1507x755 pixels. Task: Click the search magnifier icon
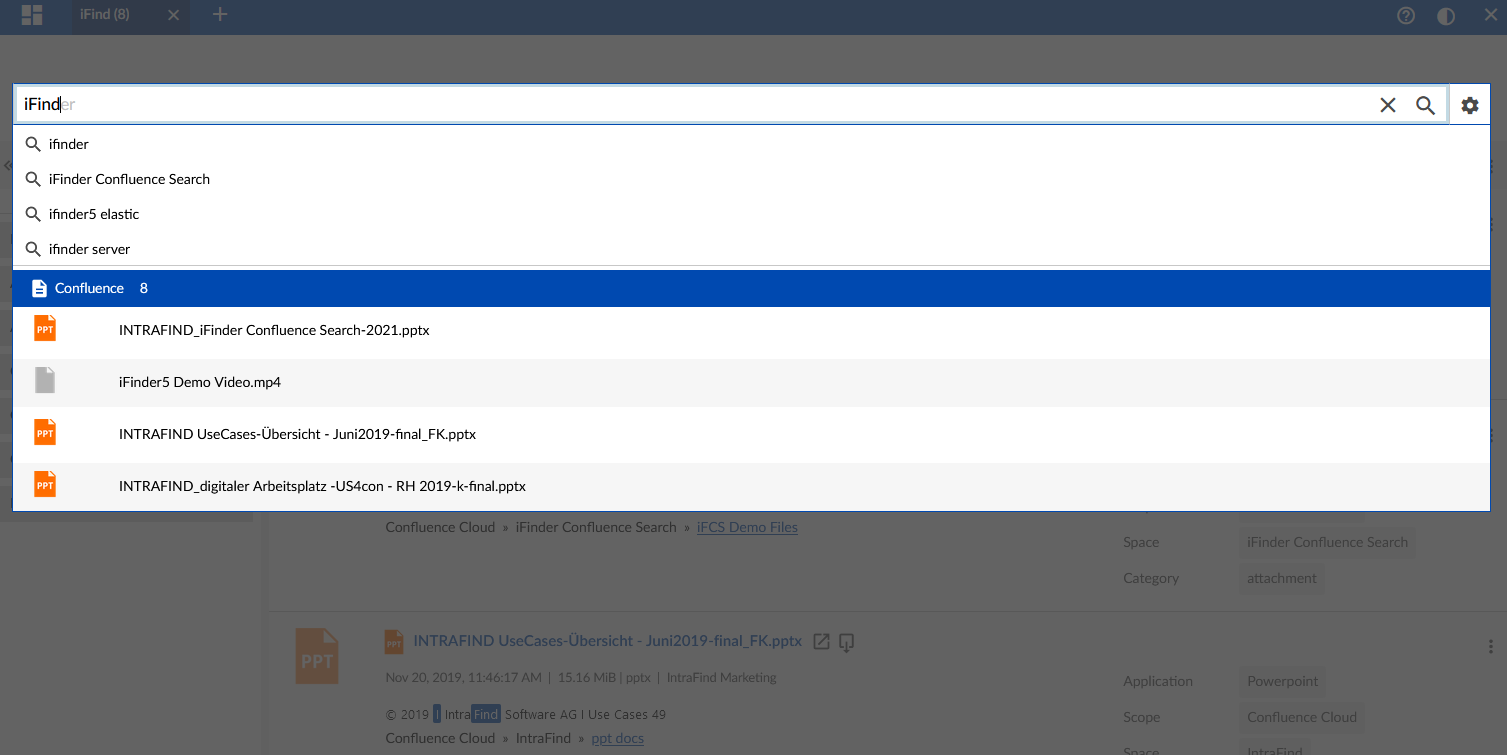click(1426, 104)
